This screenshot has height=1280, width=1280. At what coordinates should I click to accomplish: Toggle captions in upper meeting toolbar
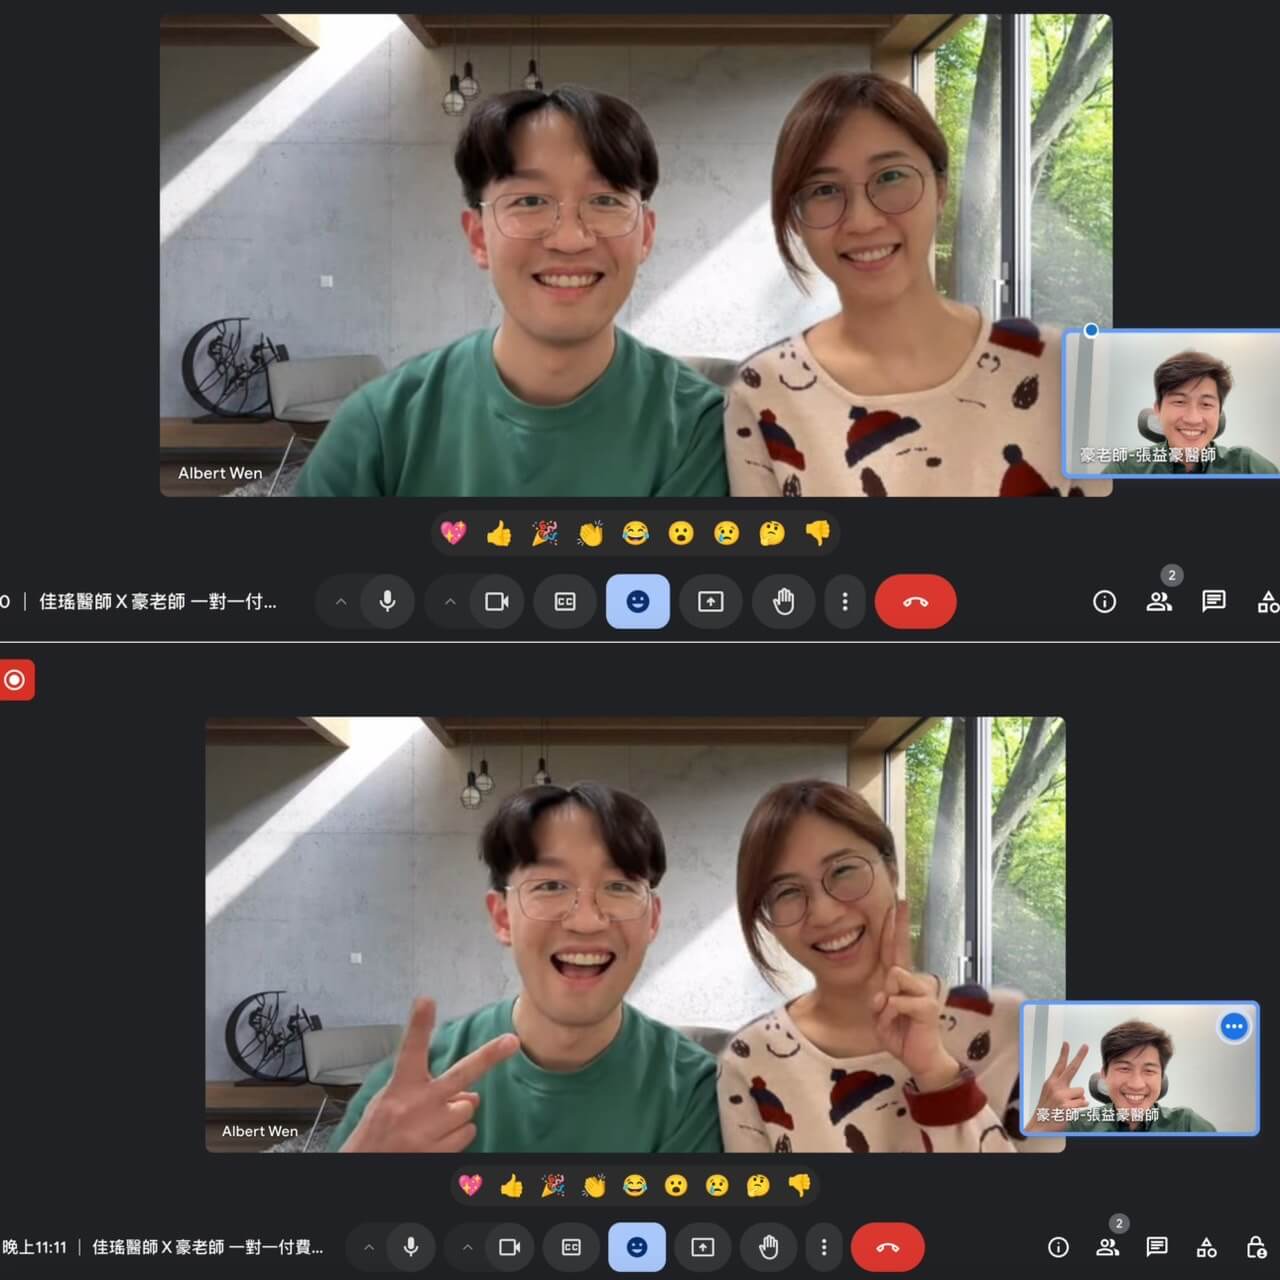tap(565, 601)
